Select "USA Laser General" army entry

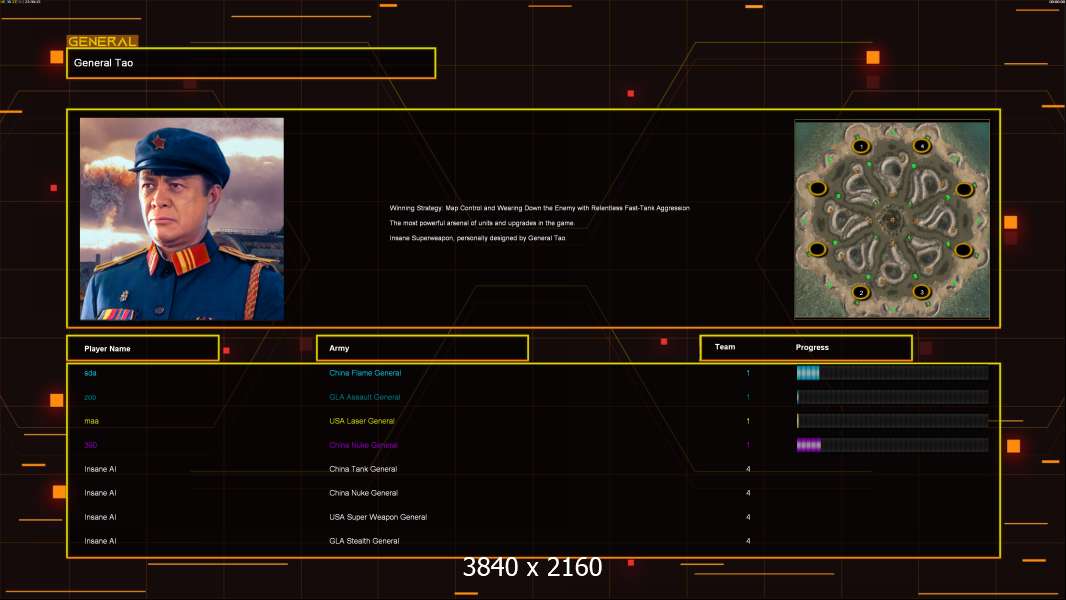[x=362, y=421]
